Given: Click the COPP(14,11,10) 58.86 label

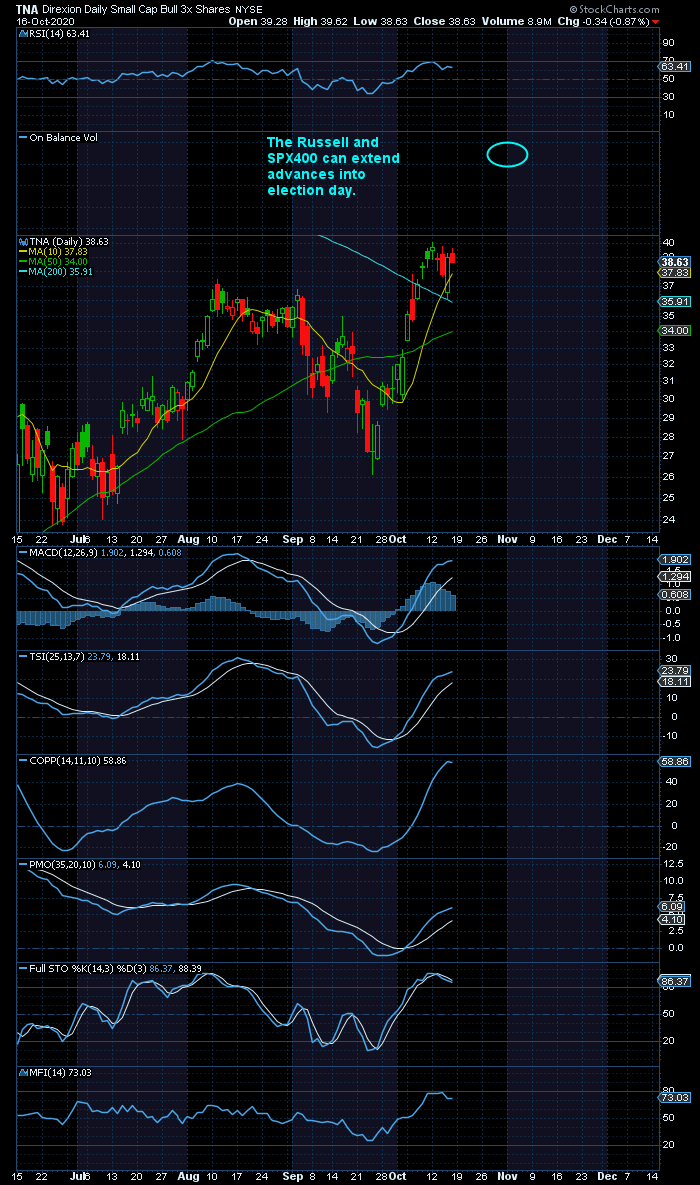Looking at the screenshot, I should pyautogui.click(x=73, y=760).
